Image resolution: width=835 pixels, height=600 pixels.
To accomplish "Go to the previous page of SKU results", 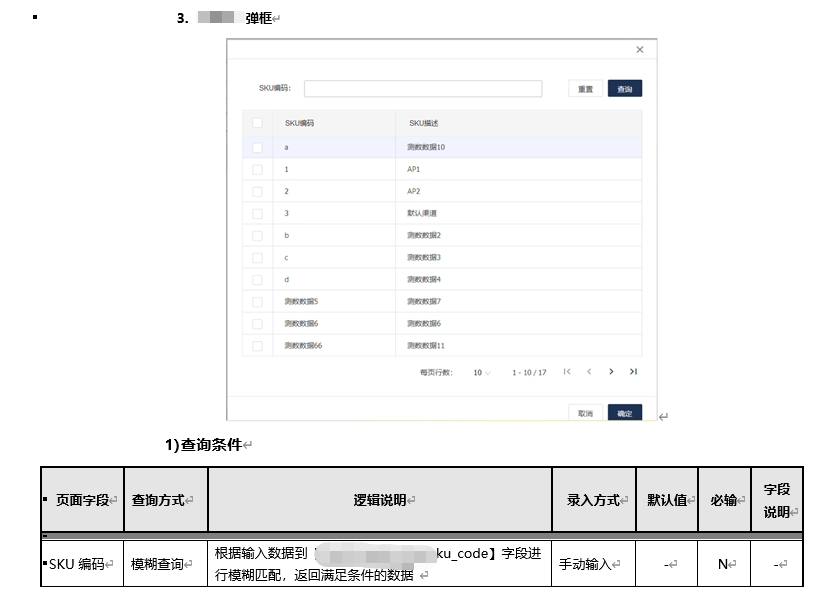I will point(590,371).
